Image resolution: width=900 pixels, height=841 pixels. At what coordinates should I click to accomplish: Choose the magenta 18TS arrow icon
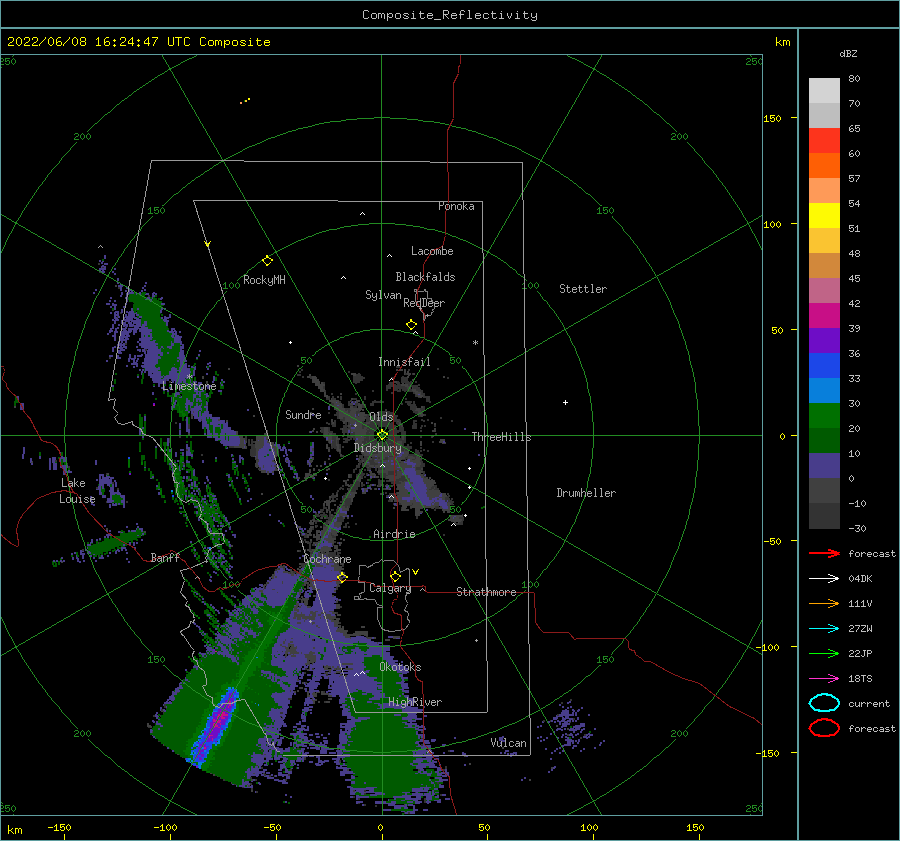[824, 679]
